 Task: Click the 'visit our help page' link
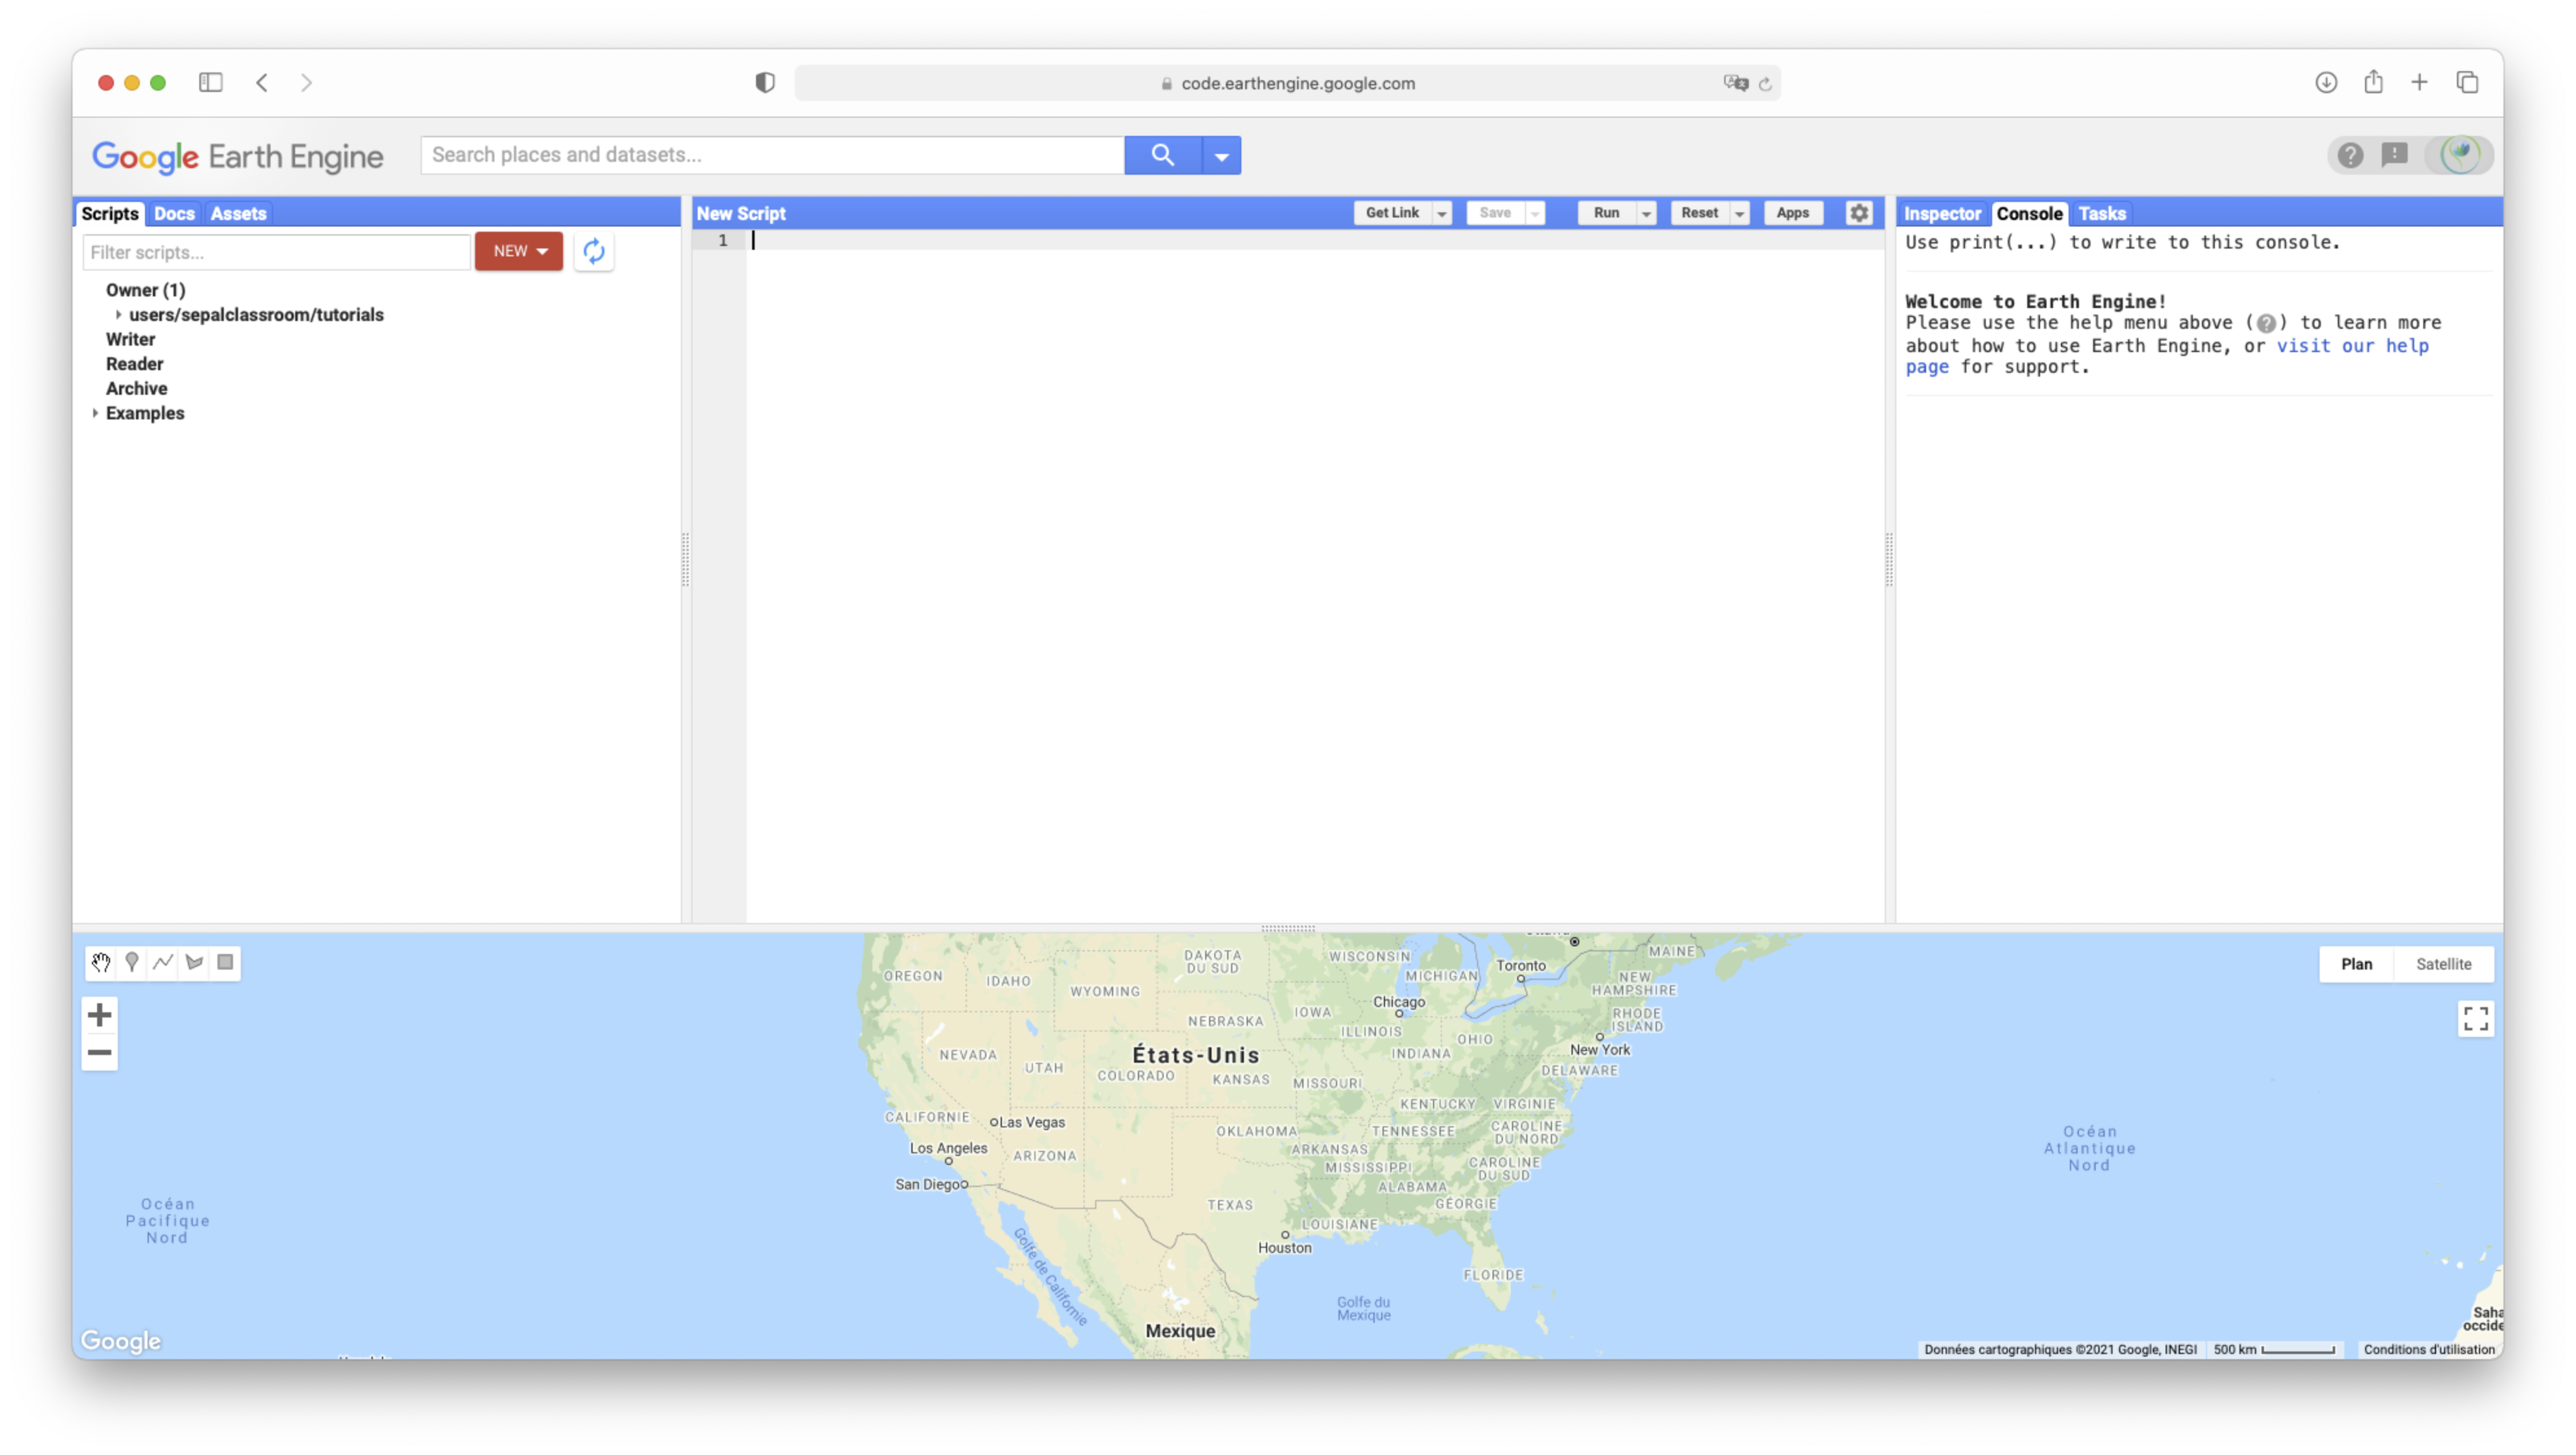pos(2351,346)
